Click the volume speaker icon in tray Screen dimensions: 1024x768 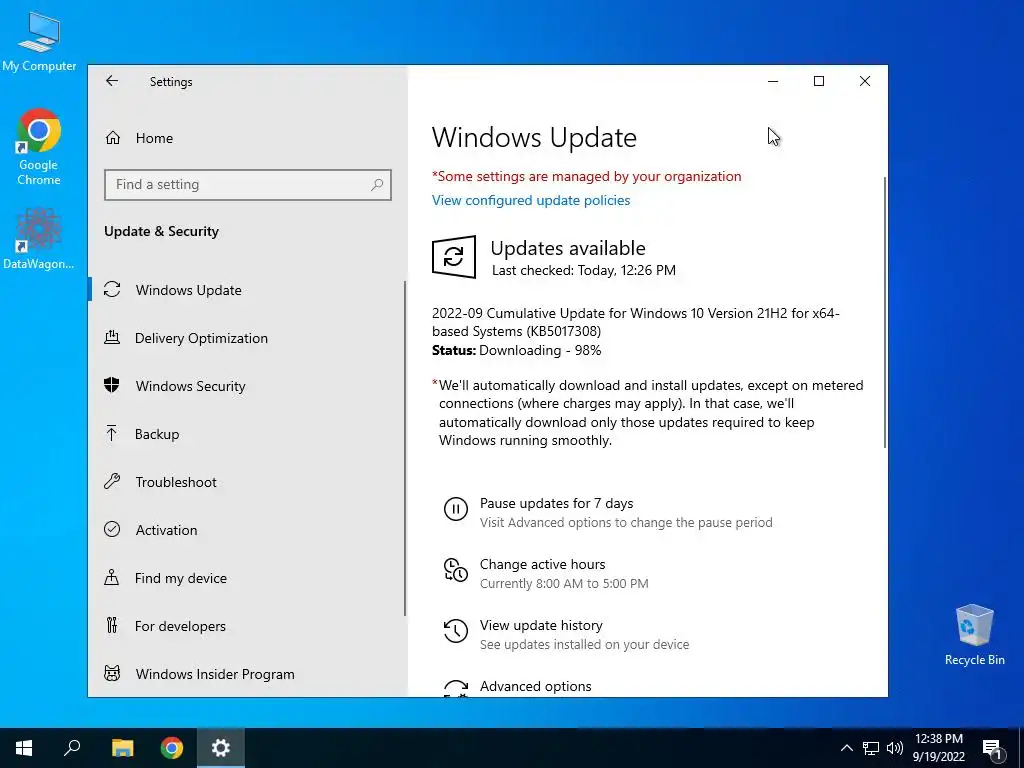[895, 748]
